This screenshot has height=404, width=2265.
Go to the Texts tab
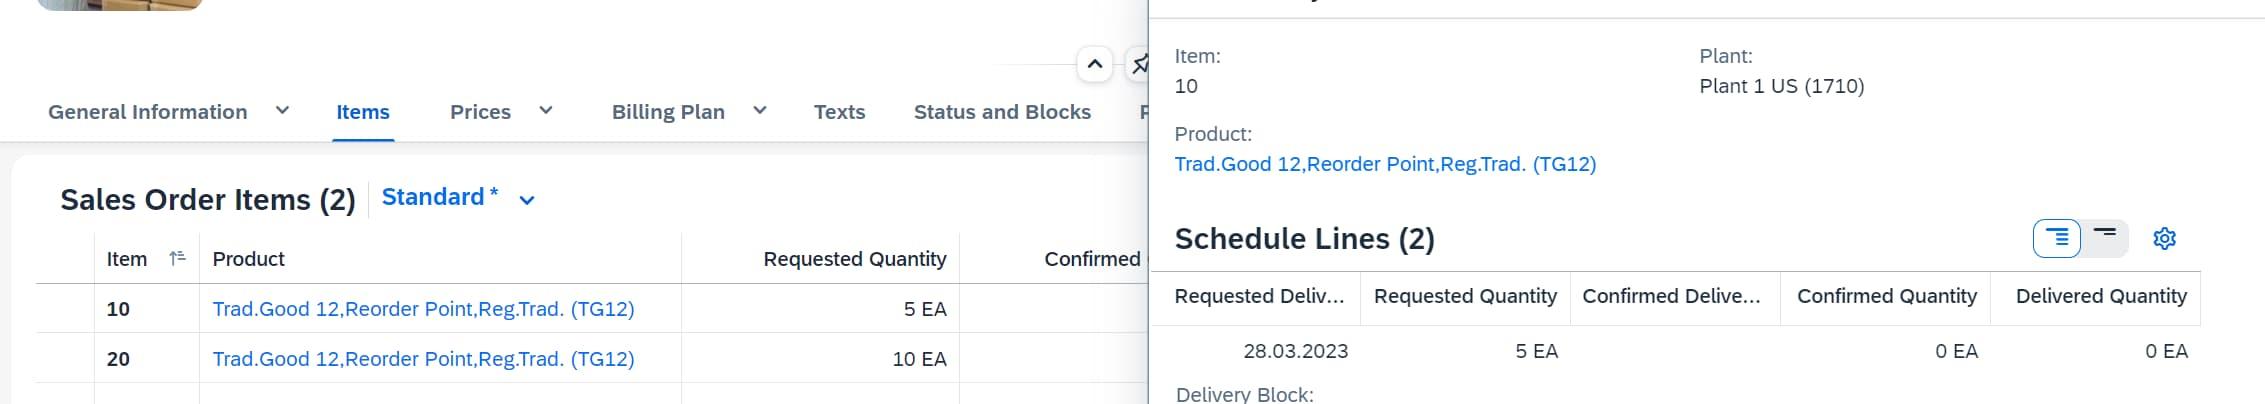(839, 112)
